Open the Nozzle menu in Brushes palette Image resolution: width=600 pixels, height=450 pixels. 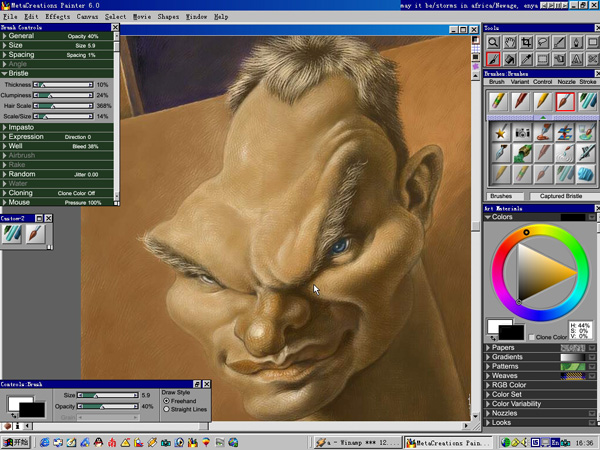click(566, 82)
